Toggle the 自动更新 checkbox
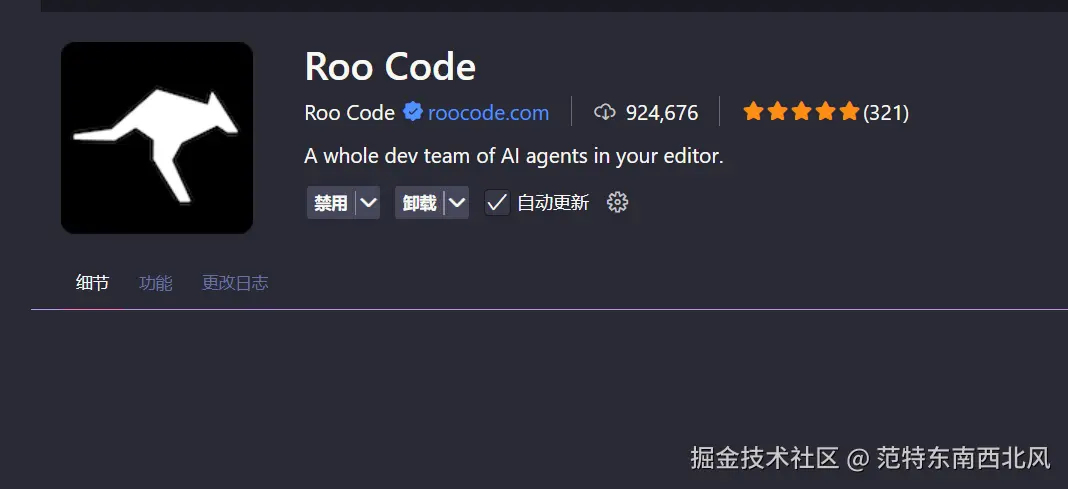1068x489 pixels. click(497, 203)
